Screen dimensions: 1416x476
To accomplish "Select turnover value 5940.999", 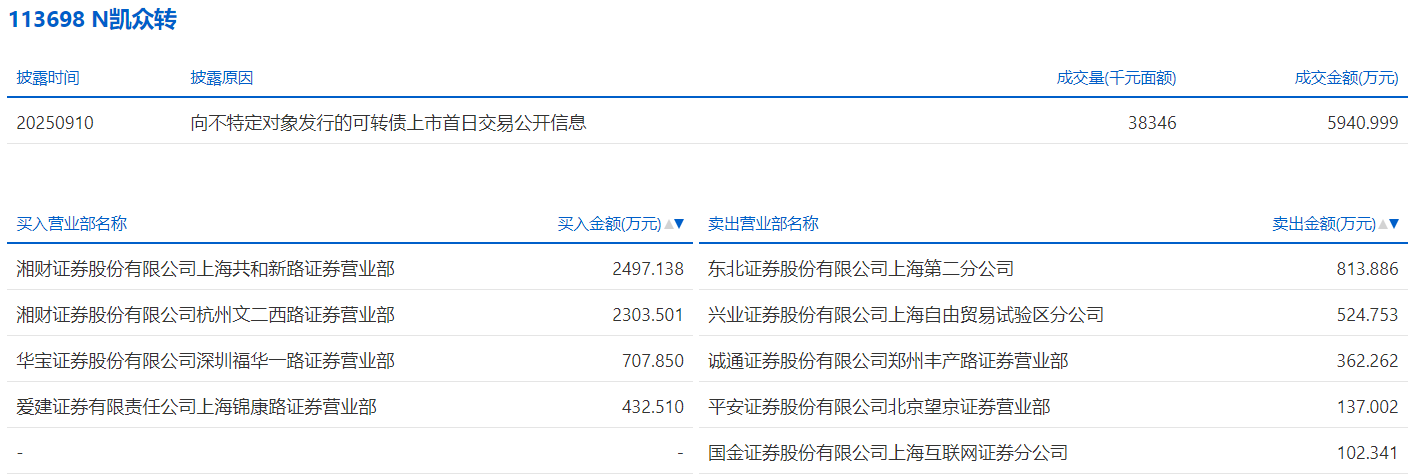I will tap(1362, 123).
